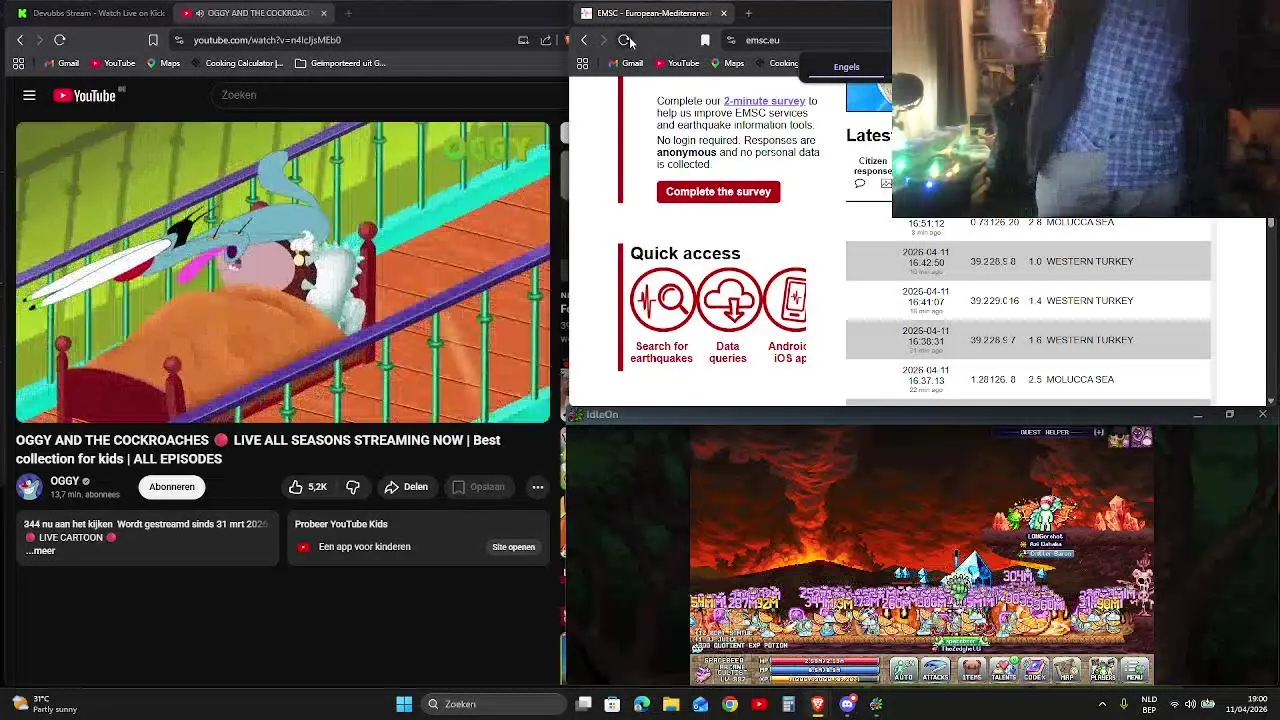
Task: Open the 16:42:50 Western Turkey earthquake row
Action: click(x=1028, y=261)
